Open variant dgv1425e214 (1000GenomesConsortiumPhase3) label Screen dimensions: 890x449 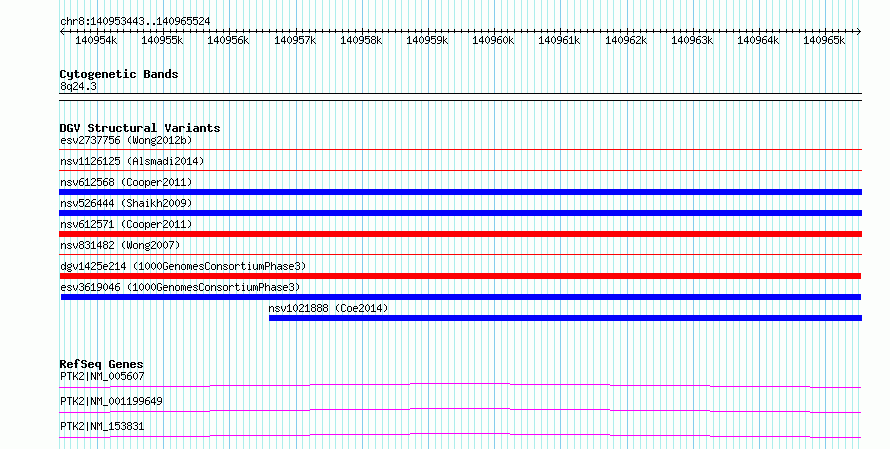coord(183,266)
